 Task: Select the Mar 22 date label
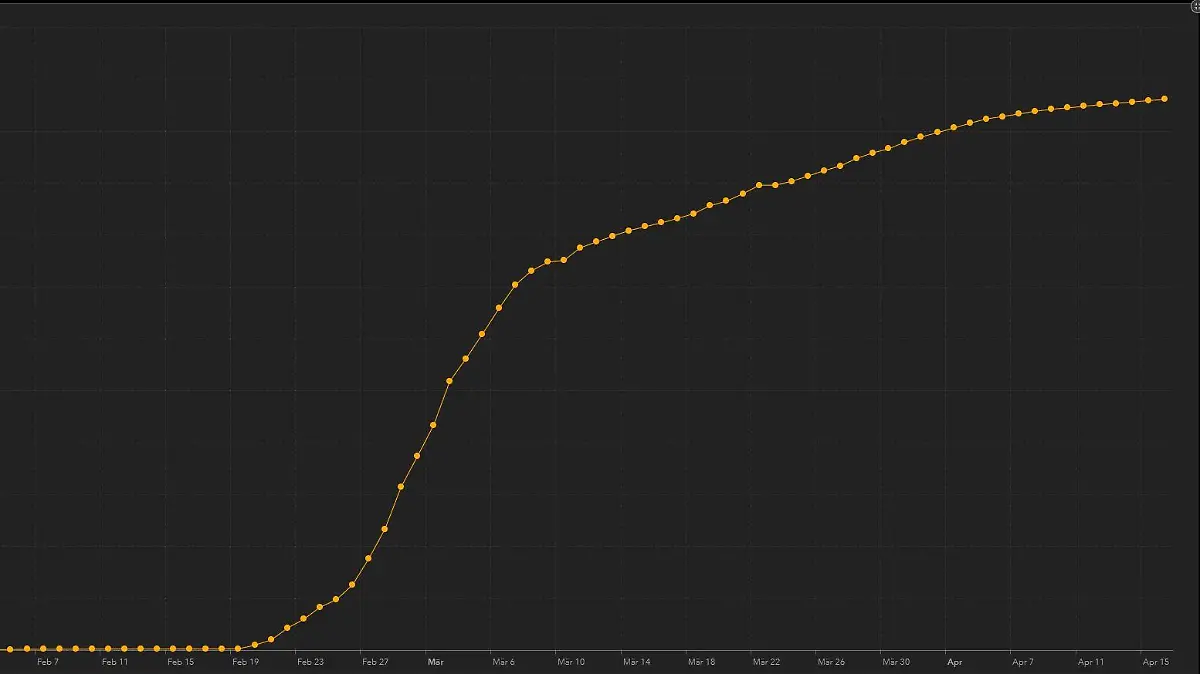pyautogui.click(x=767, y=662)
